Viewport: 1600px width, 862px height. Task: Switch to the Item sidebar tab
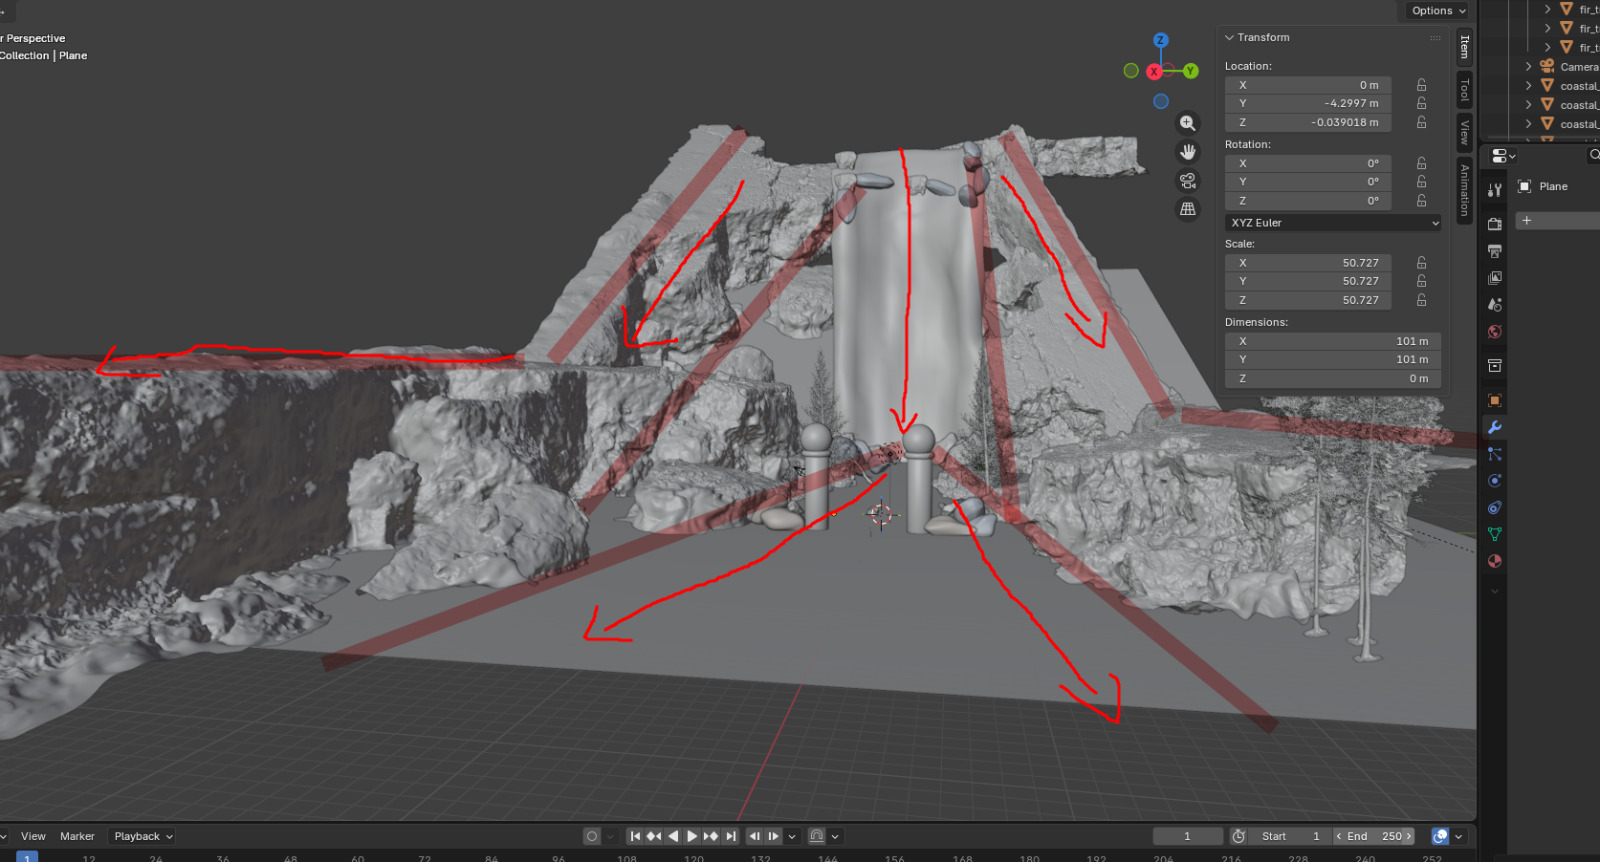(1464, 47)
